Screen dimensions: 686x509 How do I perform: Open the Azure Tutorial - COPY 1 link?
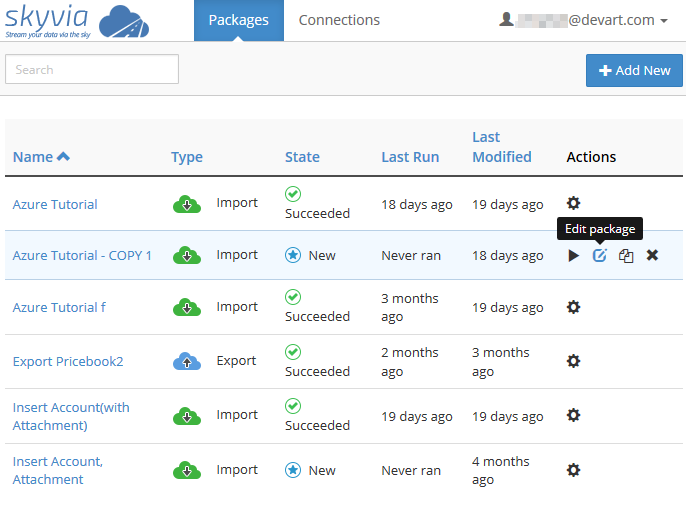click(x=82, y=255)
